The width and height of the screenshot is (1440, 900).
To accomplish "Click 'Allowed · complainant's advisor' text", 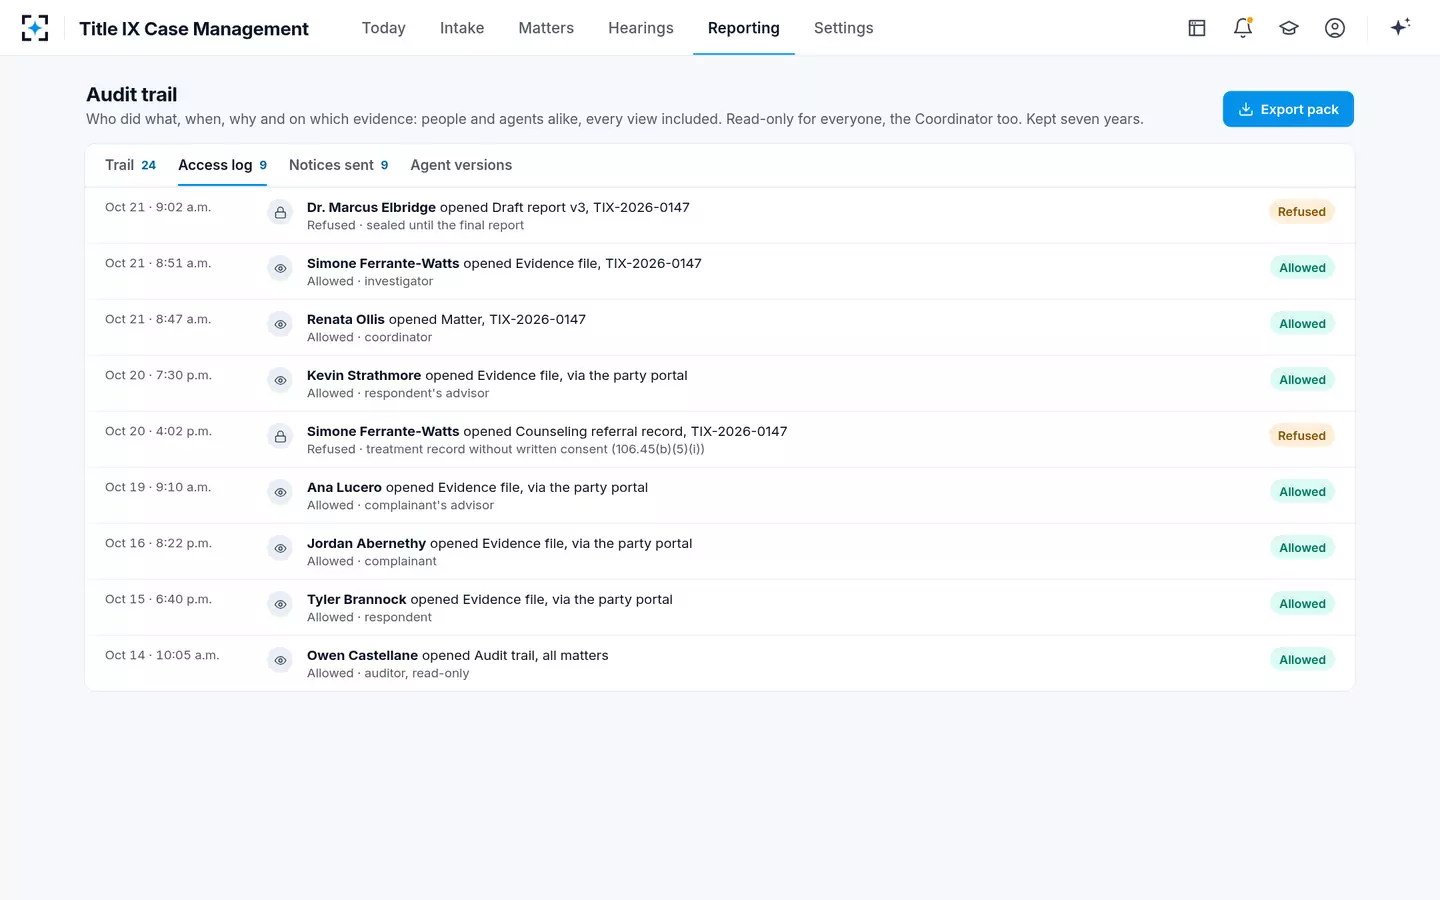I will pyautogui.click(x=400, y=505).
